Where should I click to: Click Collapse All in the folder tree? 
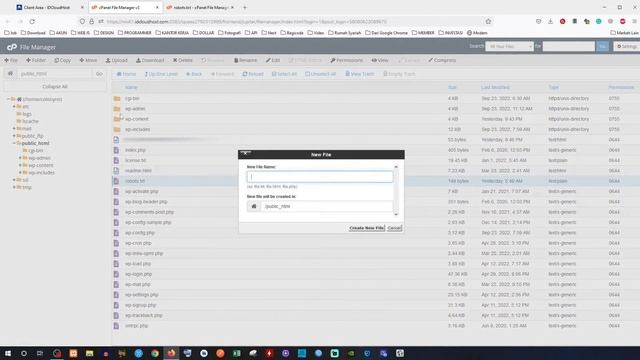(55, 87)
